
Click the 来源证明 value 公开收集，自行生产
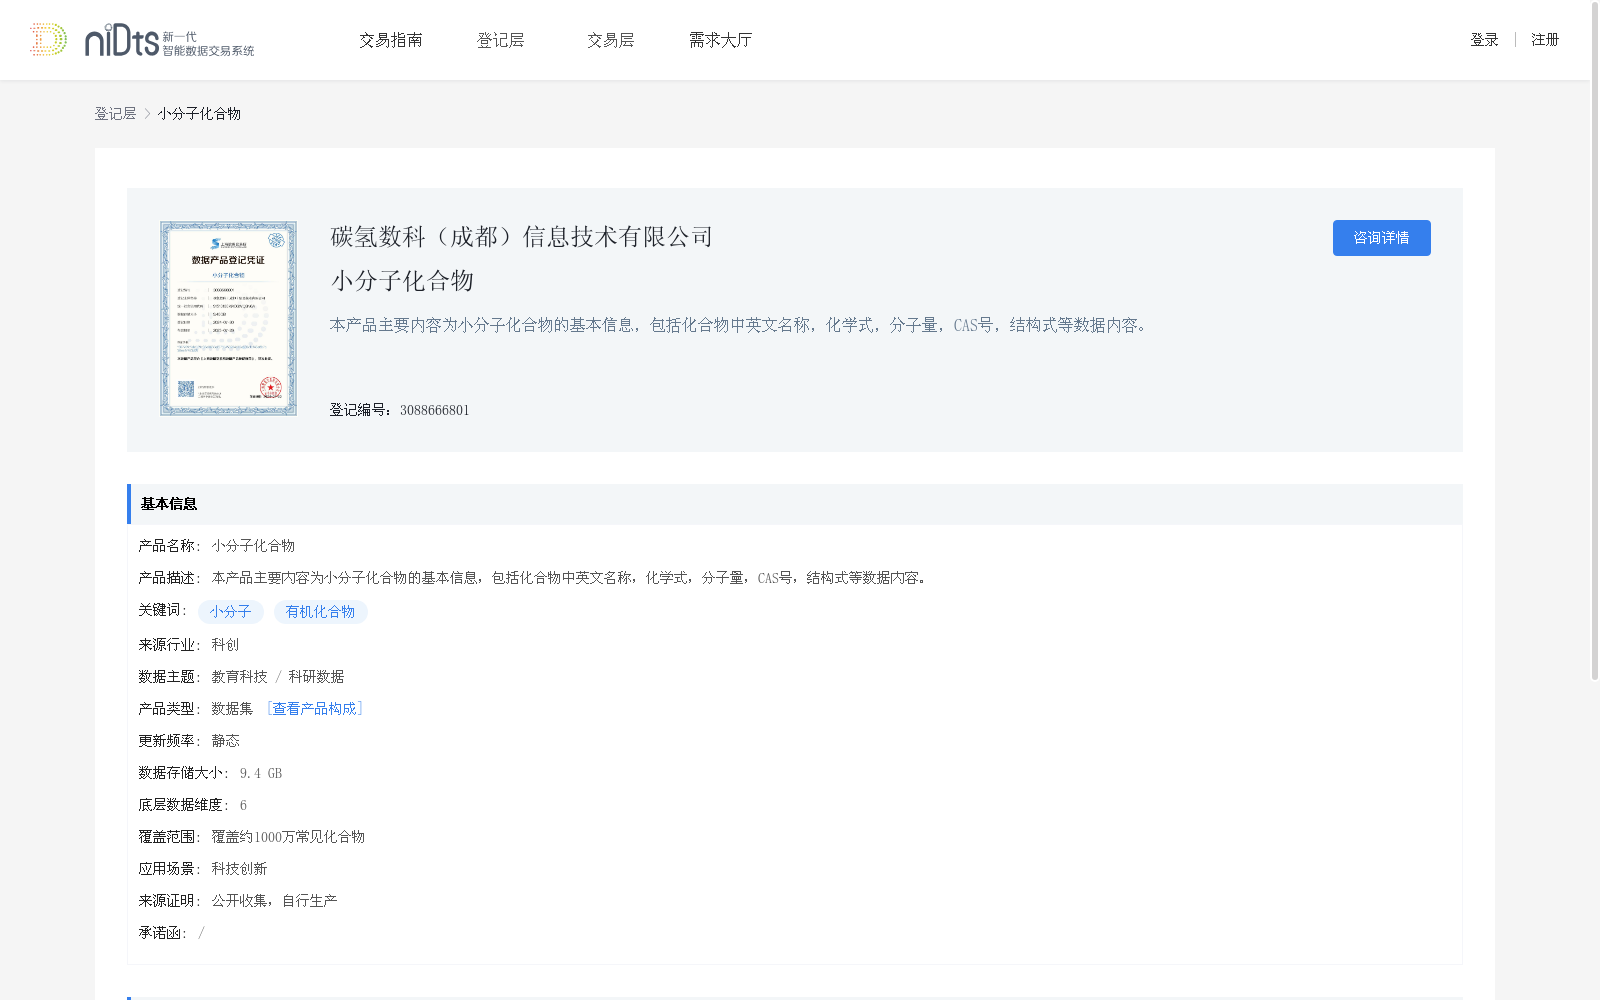pyautogui.click(x=274, y=901)
